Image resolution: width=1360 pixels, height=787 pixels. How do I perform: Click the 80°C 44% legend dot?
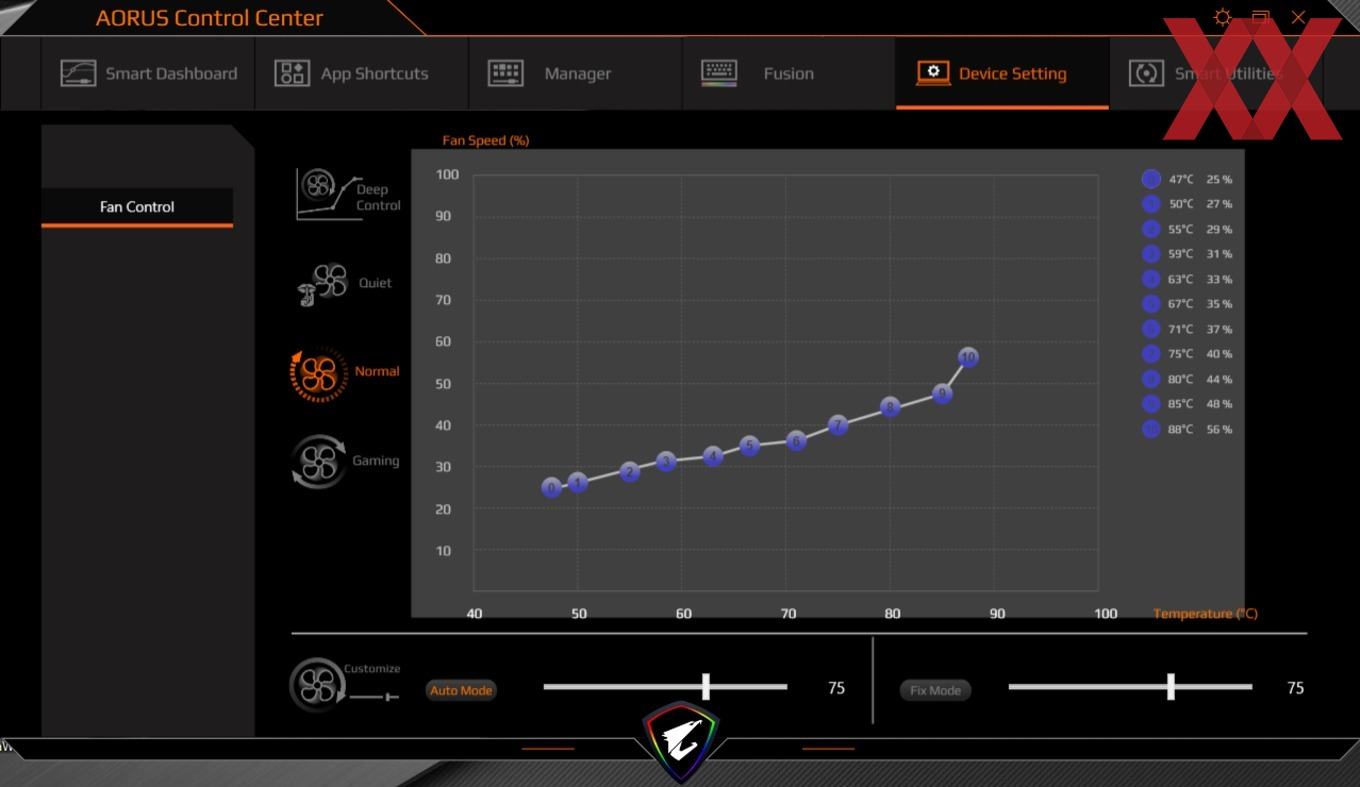pyautogui.click(x=1151, y=379)
